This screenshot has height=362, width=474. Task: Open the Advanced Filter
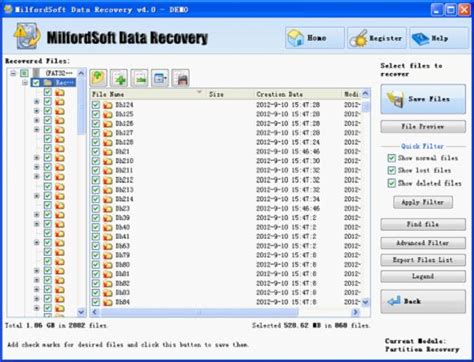click(x=423, y=243)
